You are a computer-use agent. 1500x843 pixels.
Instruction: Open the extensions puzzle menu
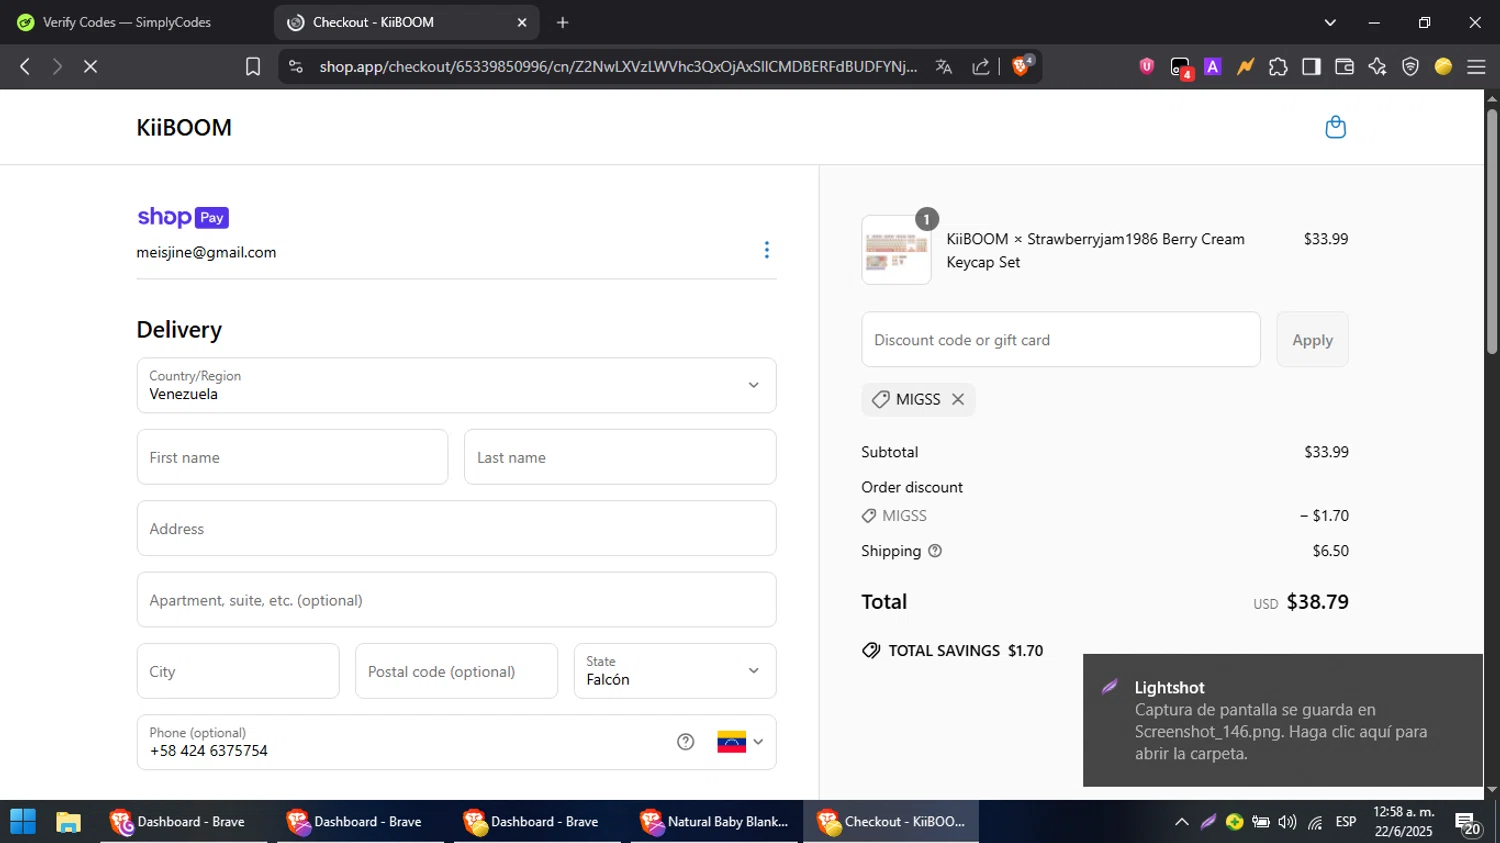click(x=1278, y=66)
